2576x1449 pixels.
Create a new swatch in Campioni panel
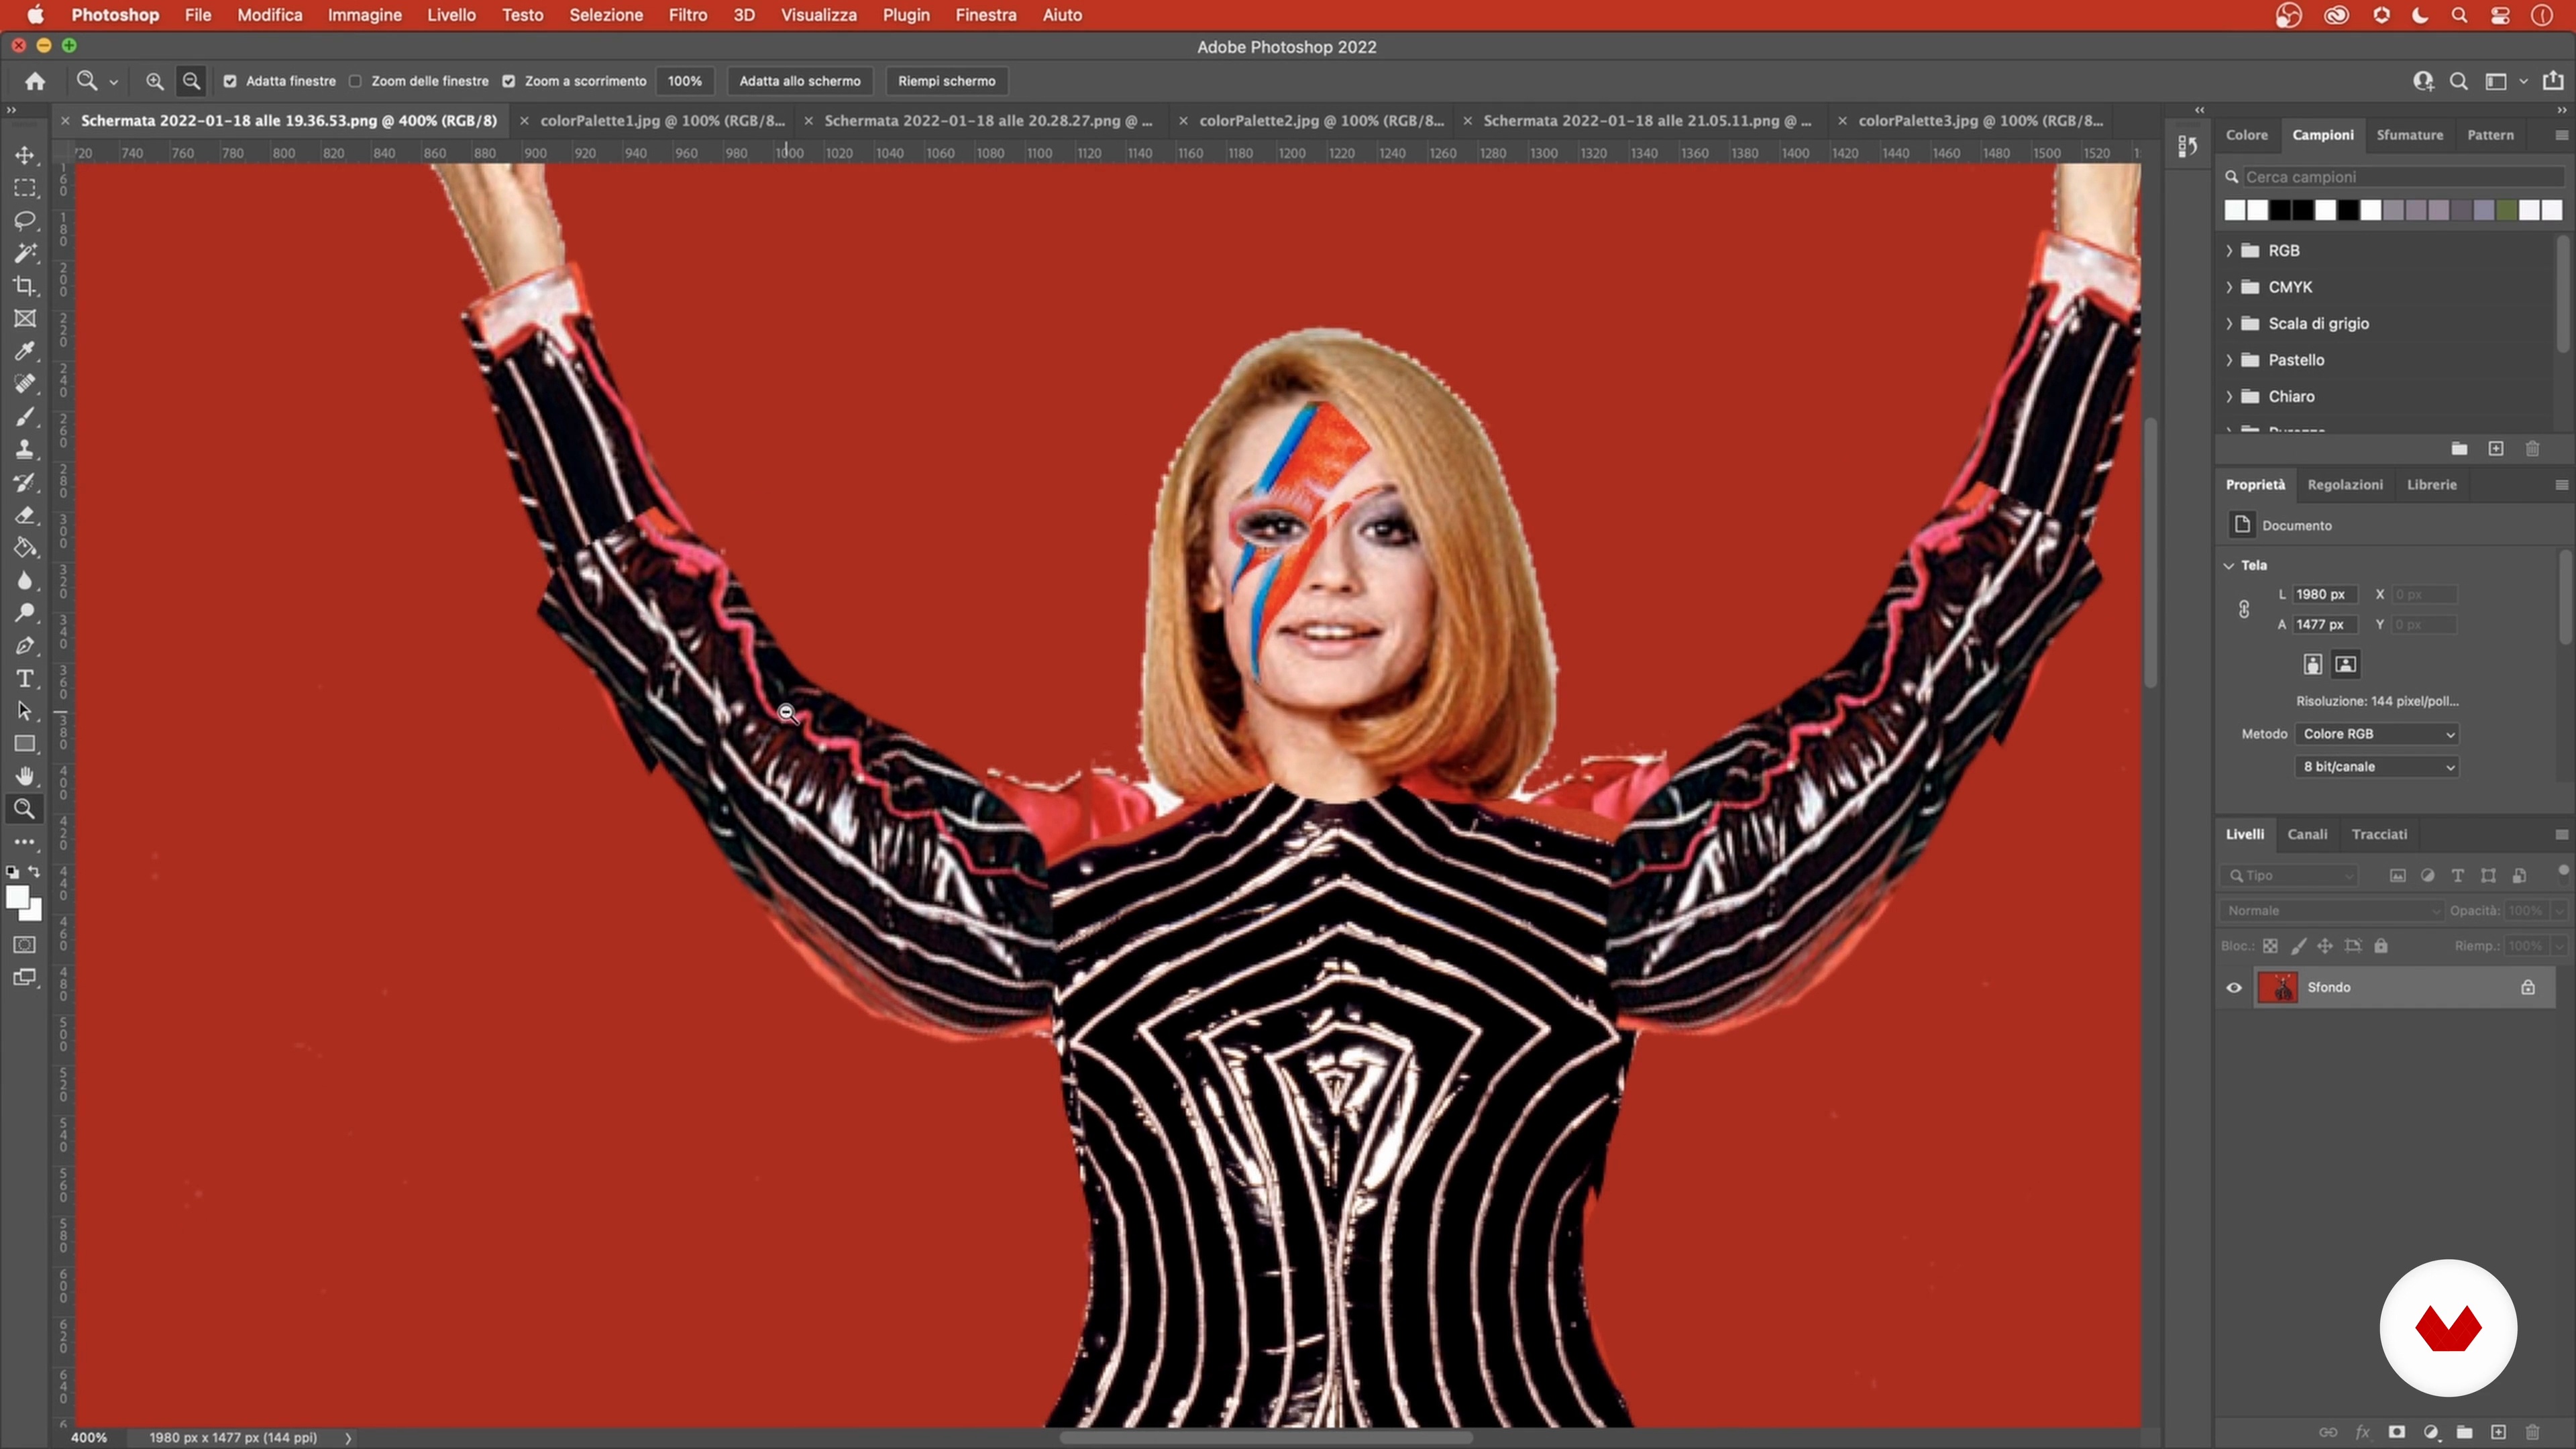click(x=2496, y=449)
